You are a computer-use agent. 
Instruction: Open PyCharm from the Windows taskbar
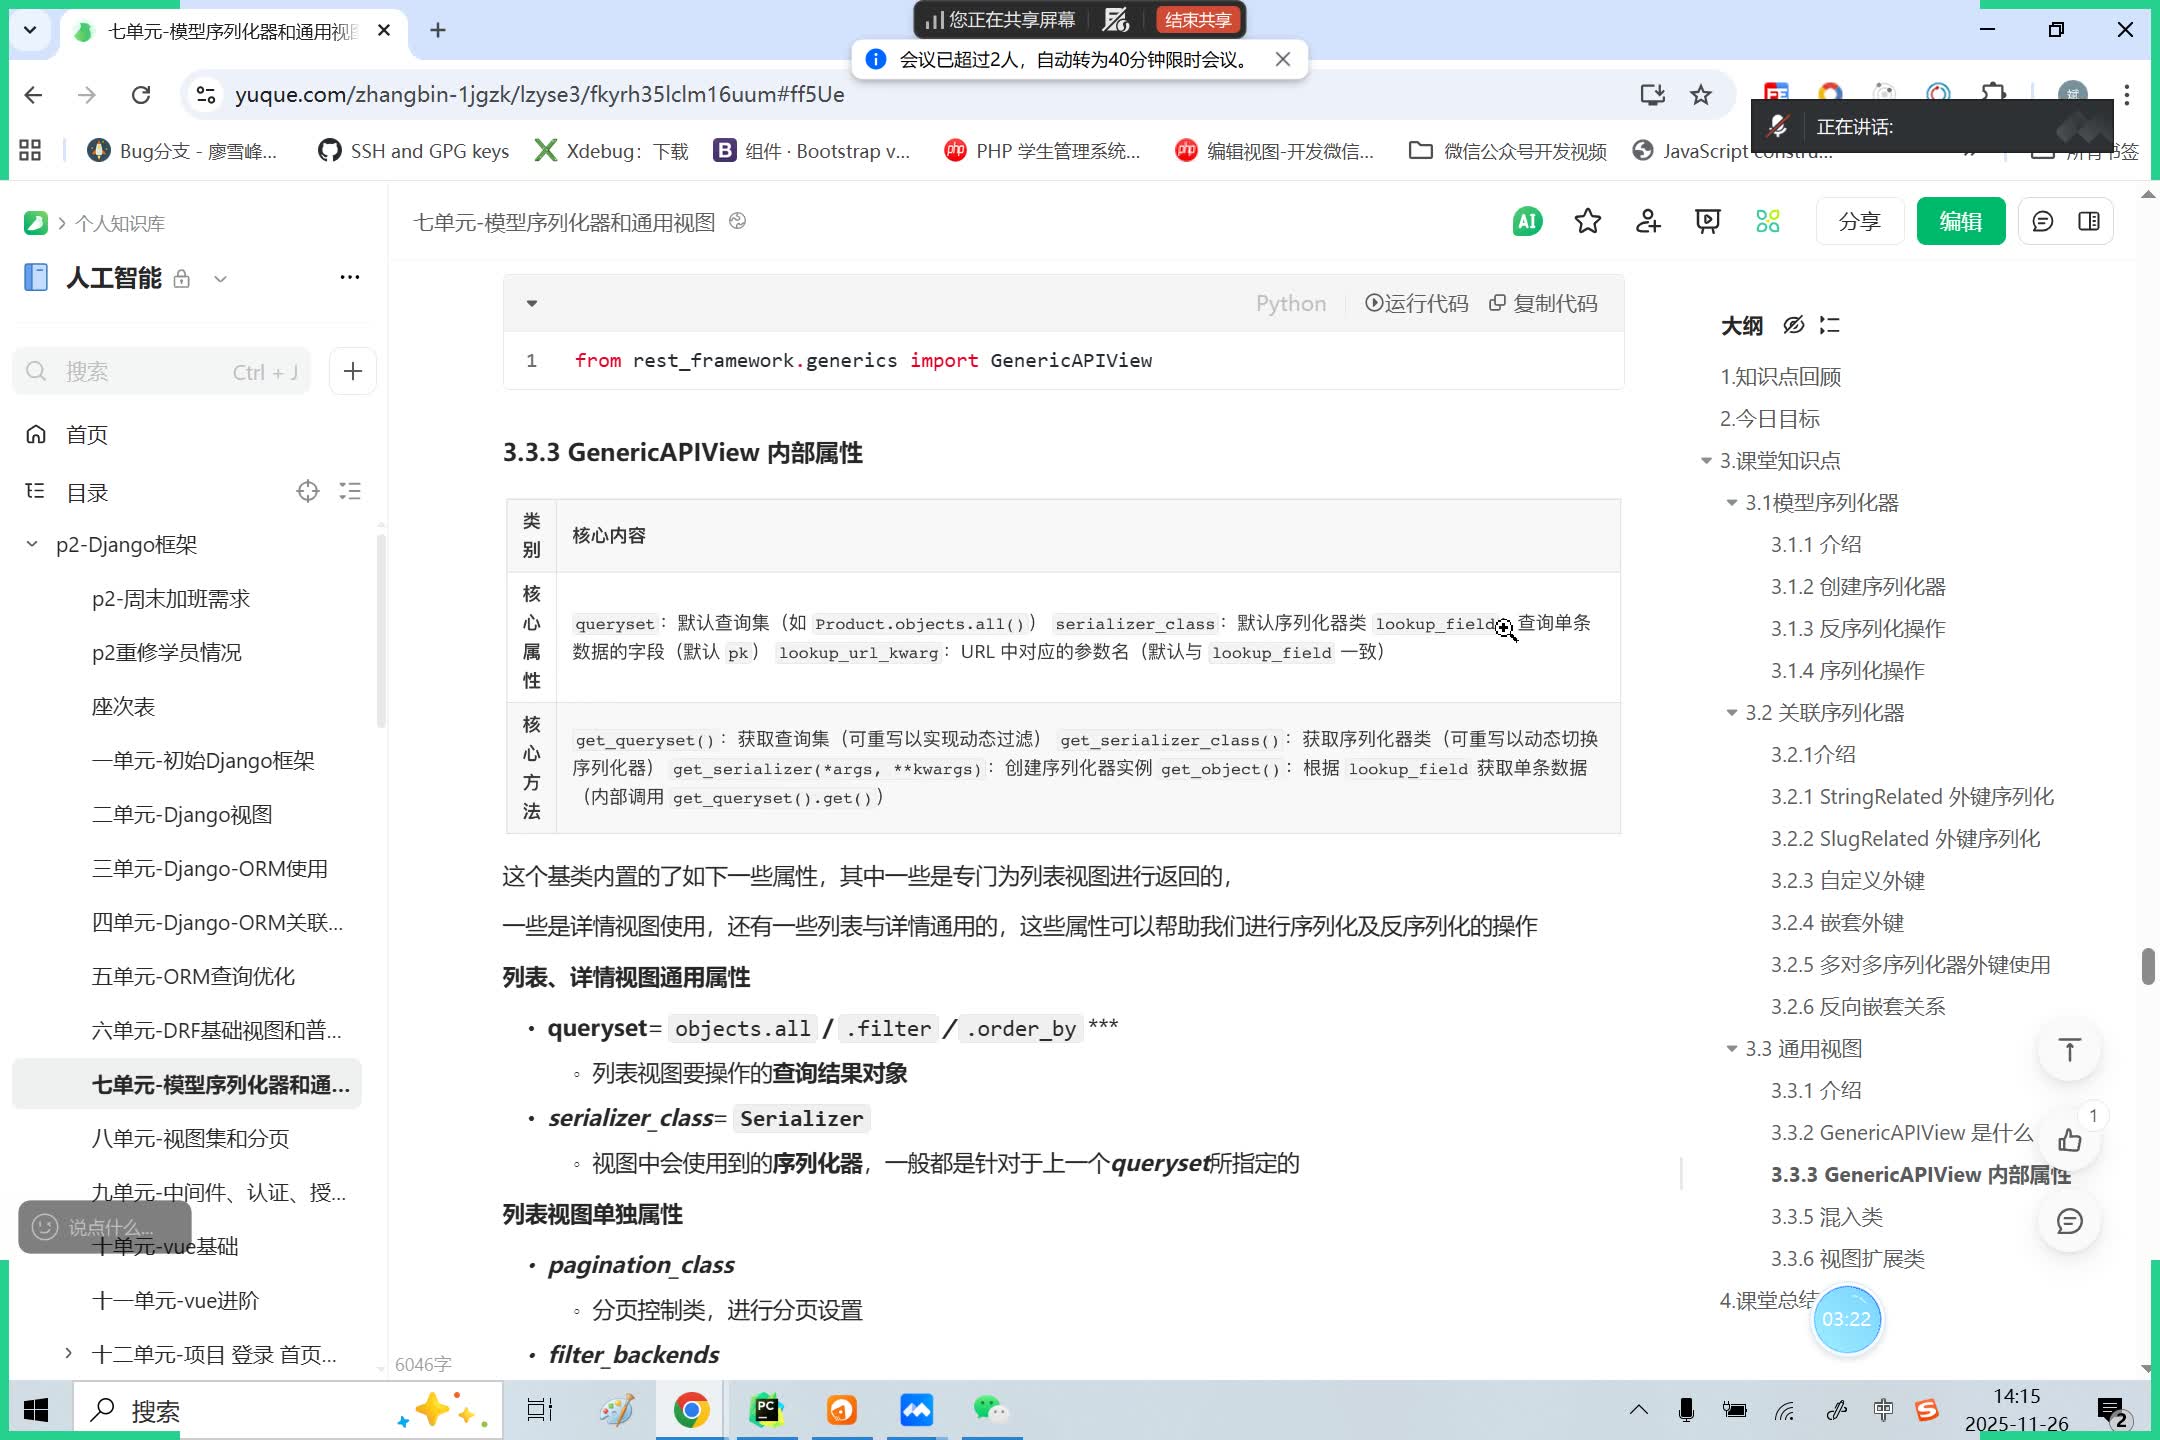pos(766,1410)
